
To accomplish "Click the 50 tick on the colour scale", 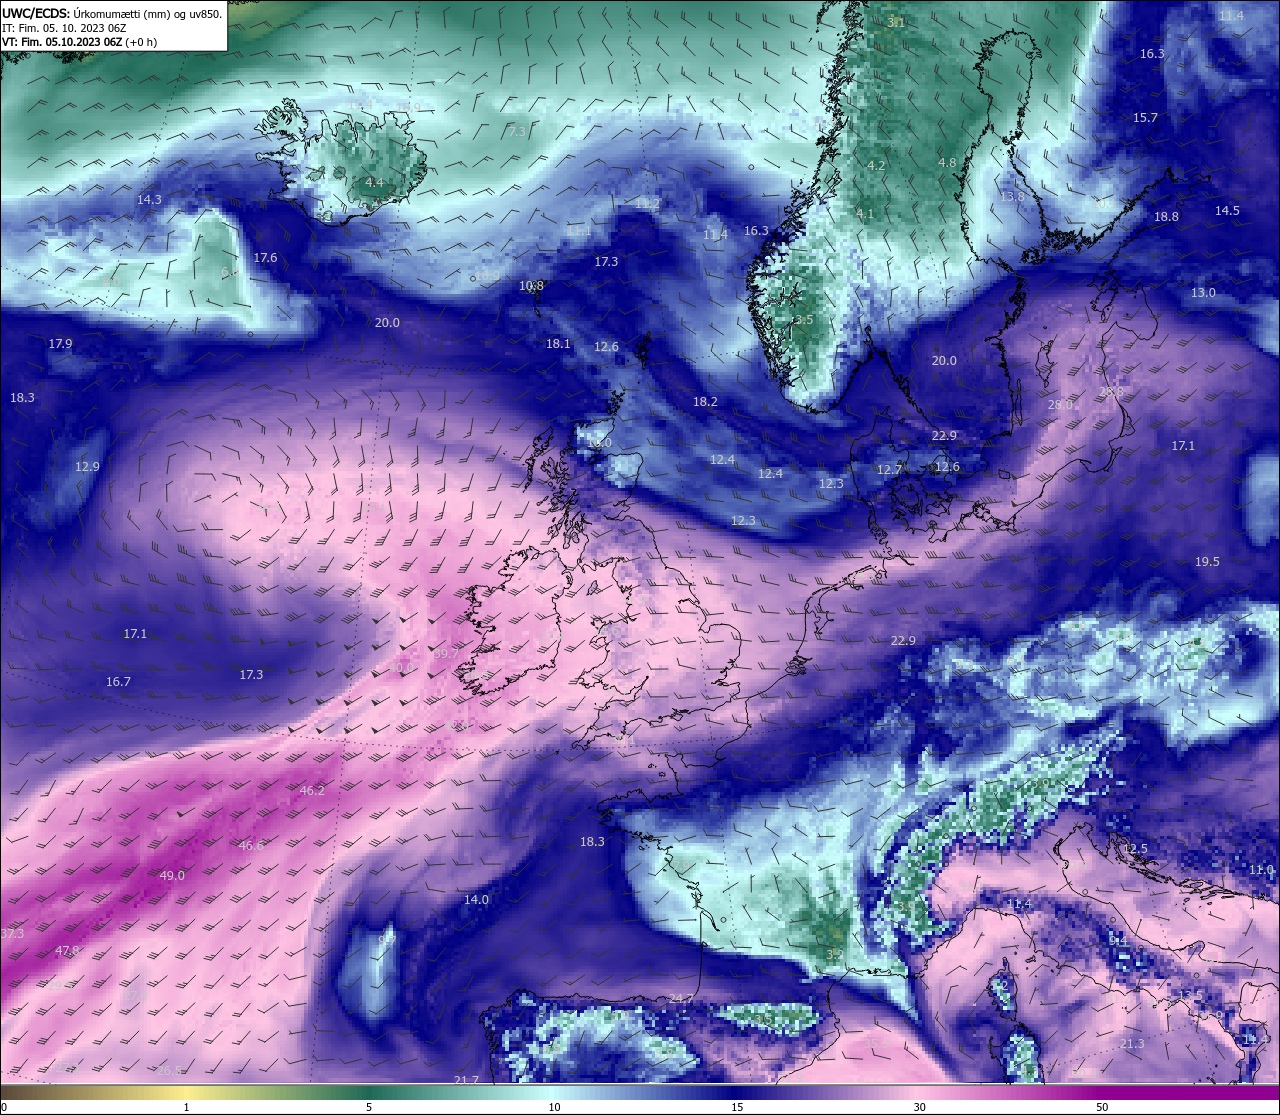I will pyautogui.click(x=1102, y=1107).
